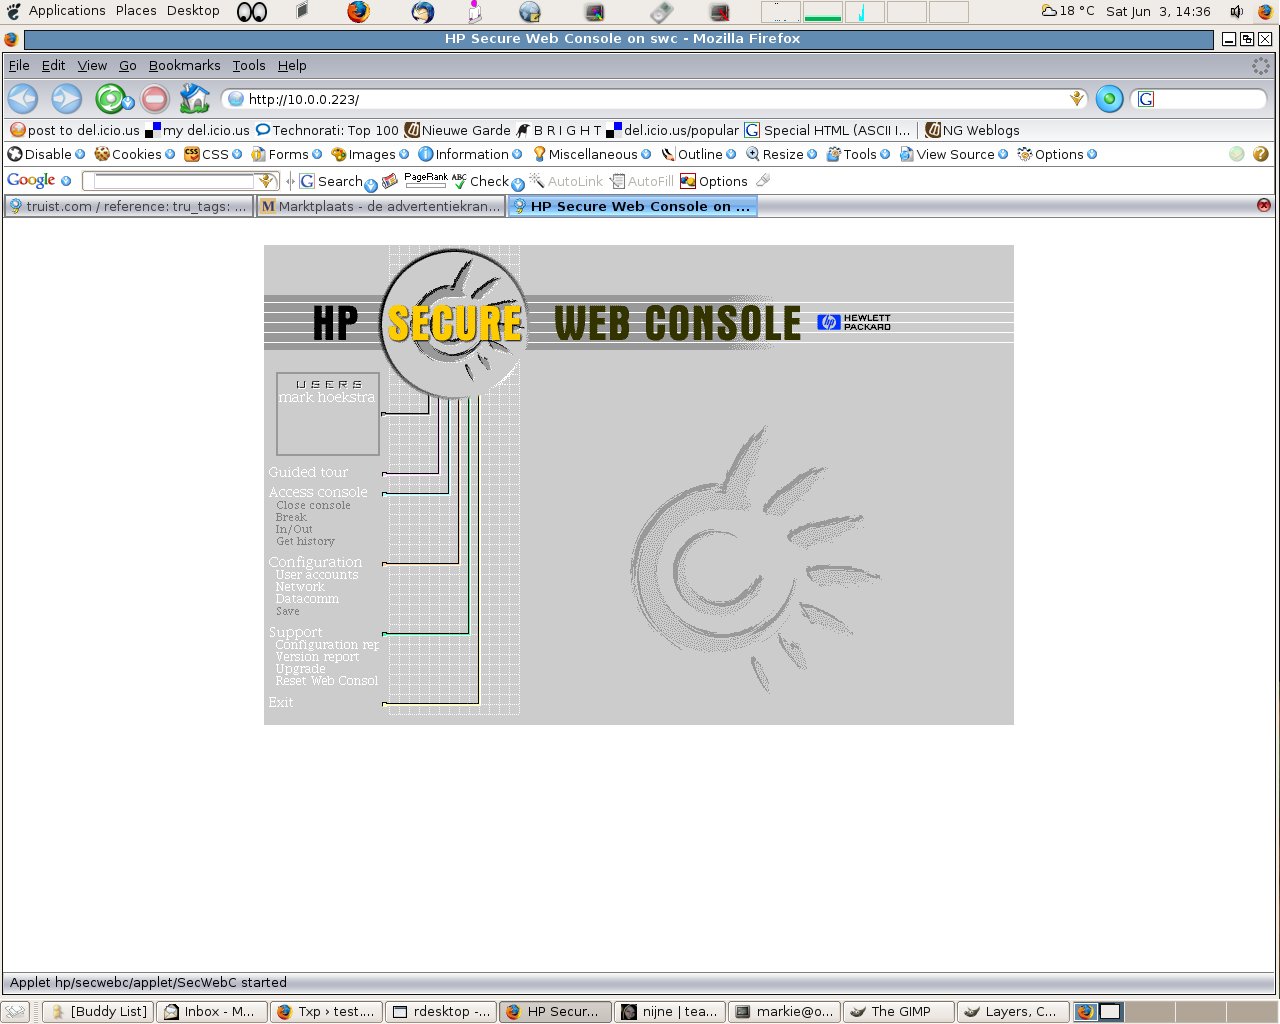Open Web Developer Cookies menu
1280x1024 pixels.
pyautogui.click(x=135, y=154)
